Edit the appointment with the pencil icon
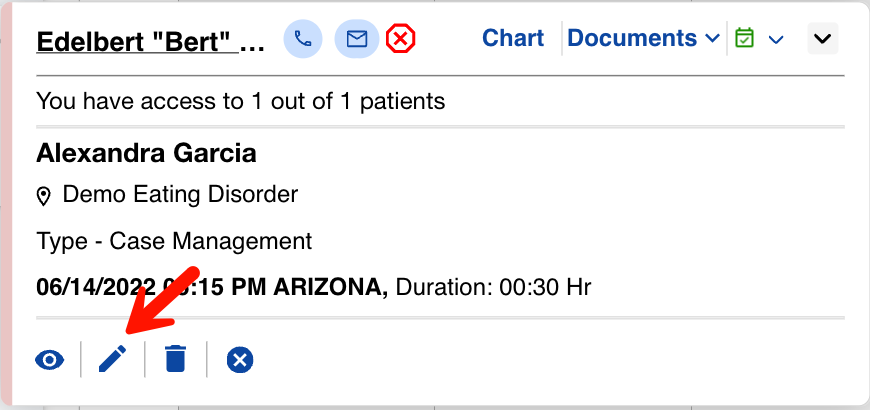 point(113,359)
